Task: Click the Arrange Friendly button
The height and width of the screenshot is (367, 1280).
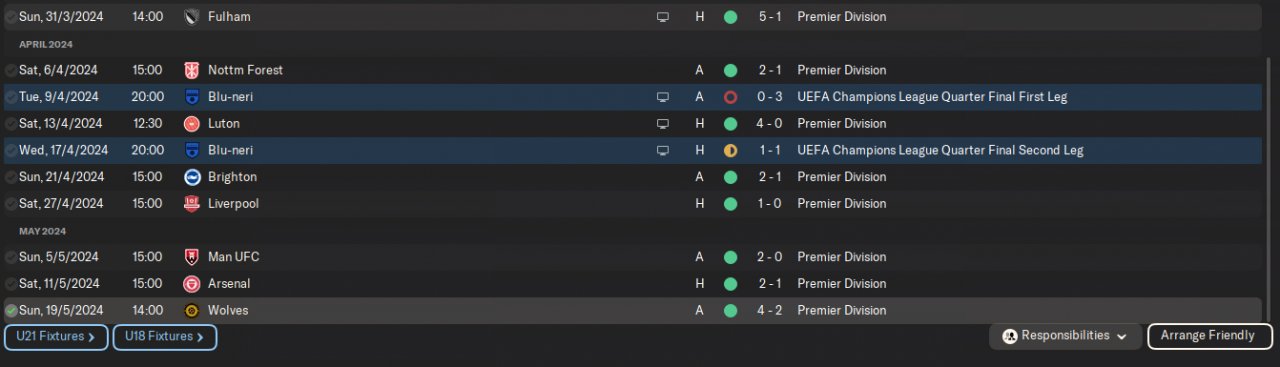Action: (1210, 336)
